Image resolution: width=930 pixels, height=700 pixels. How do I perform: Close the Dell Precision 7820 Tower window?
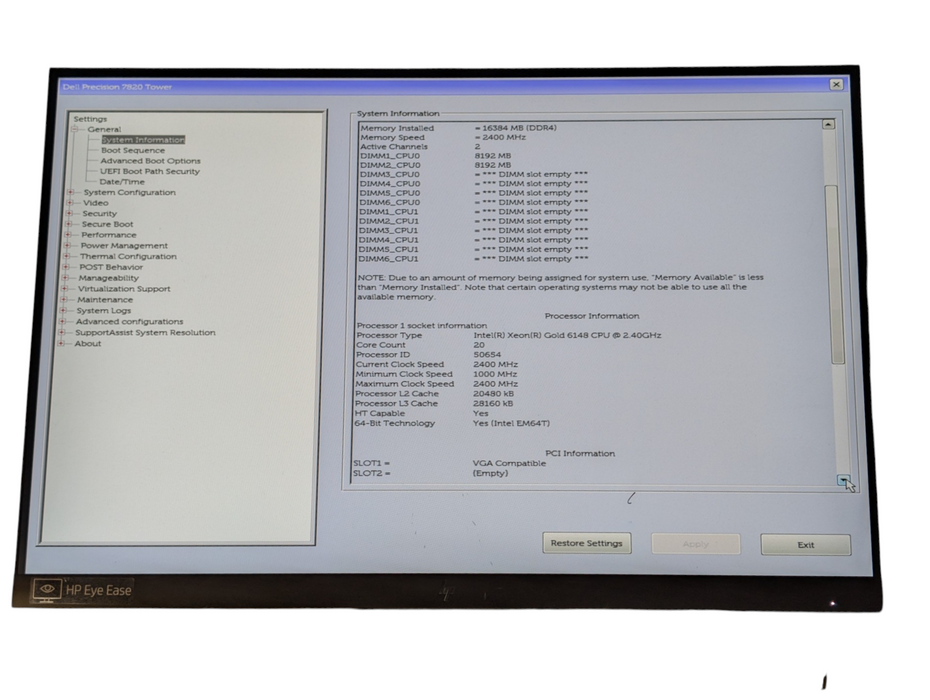tap(836, 84)
